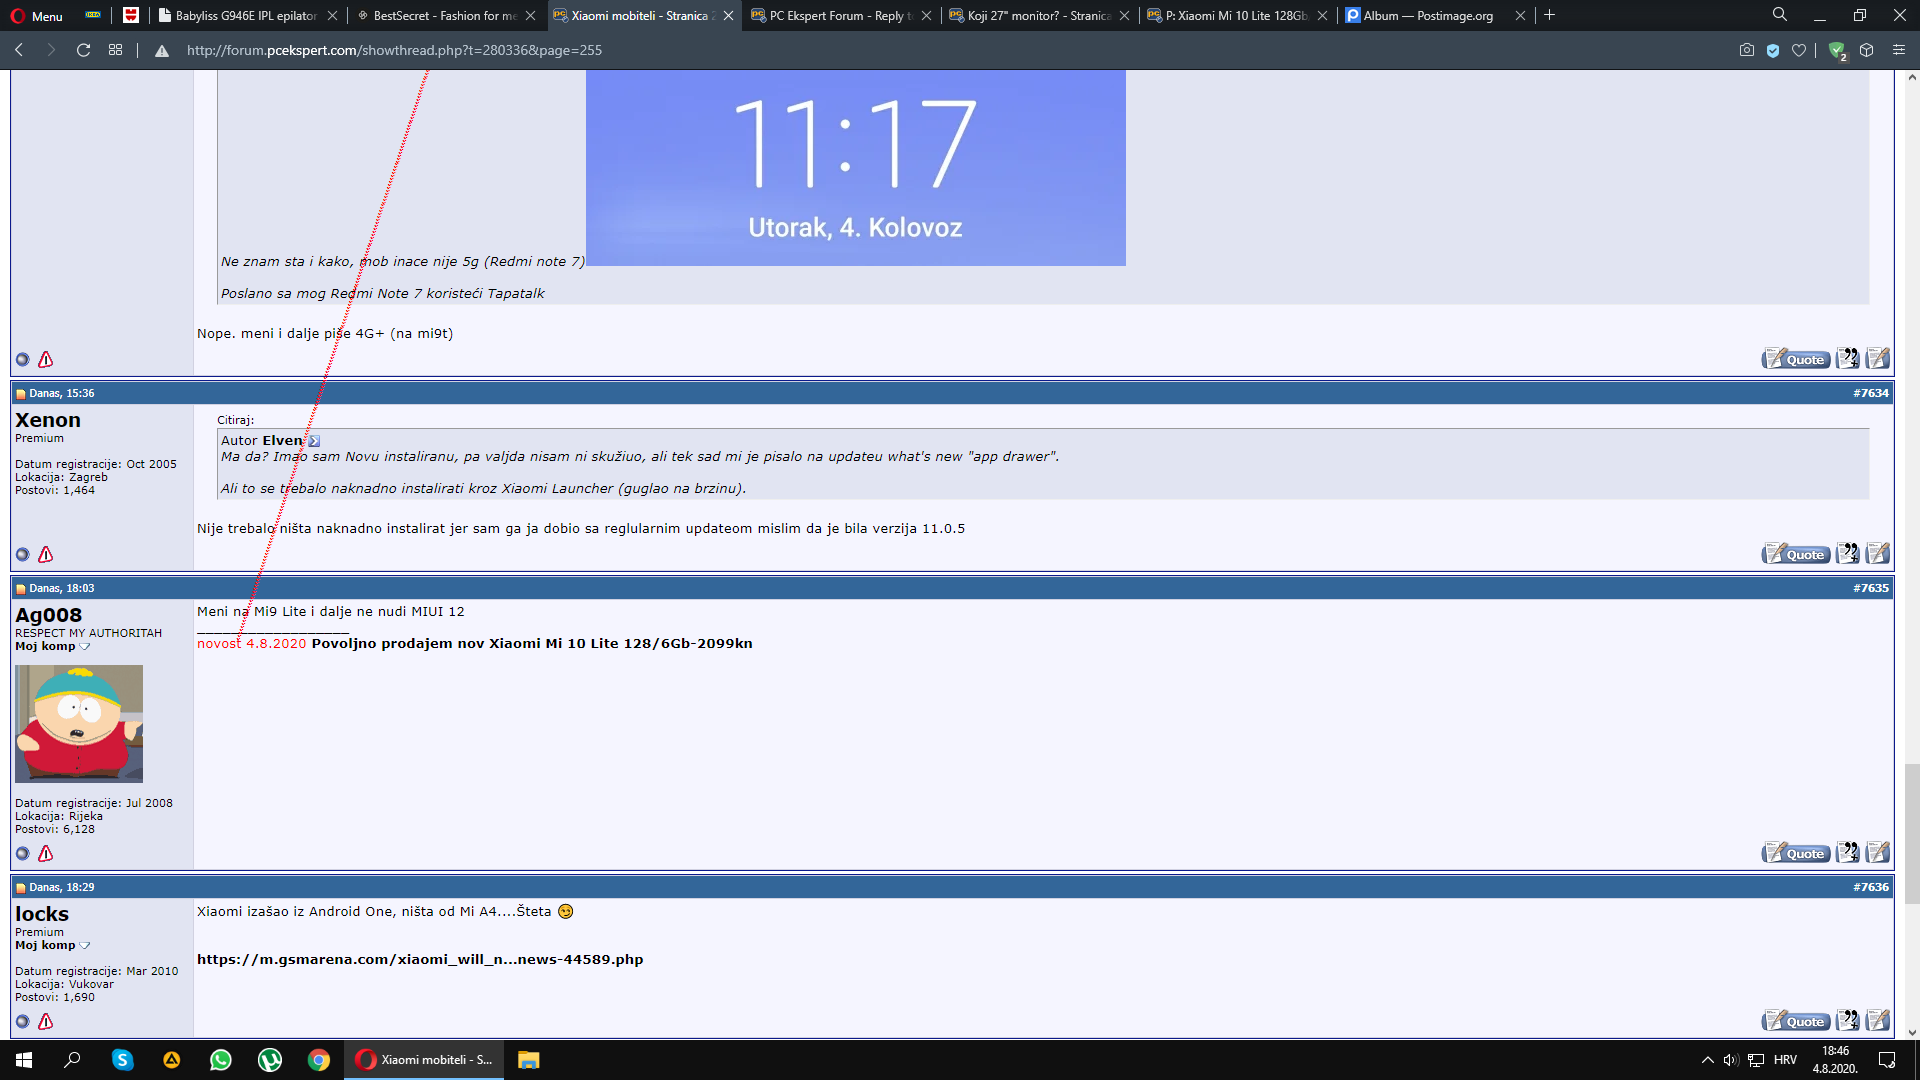1920x1080 pixels.
Task: View original Elven post via arrow icon
Action: coord(314,441)
